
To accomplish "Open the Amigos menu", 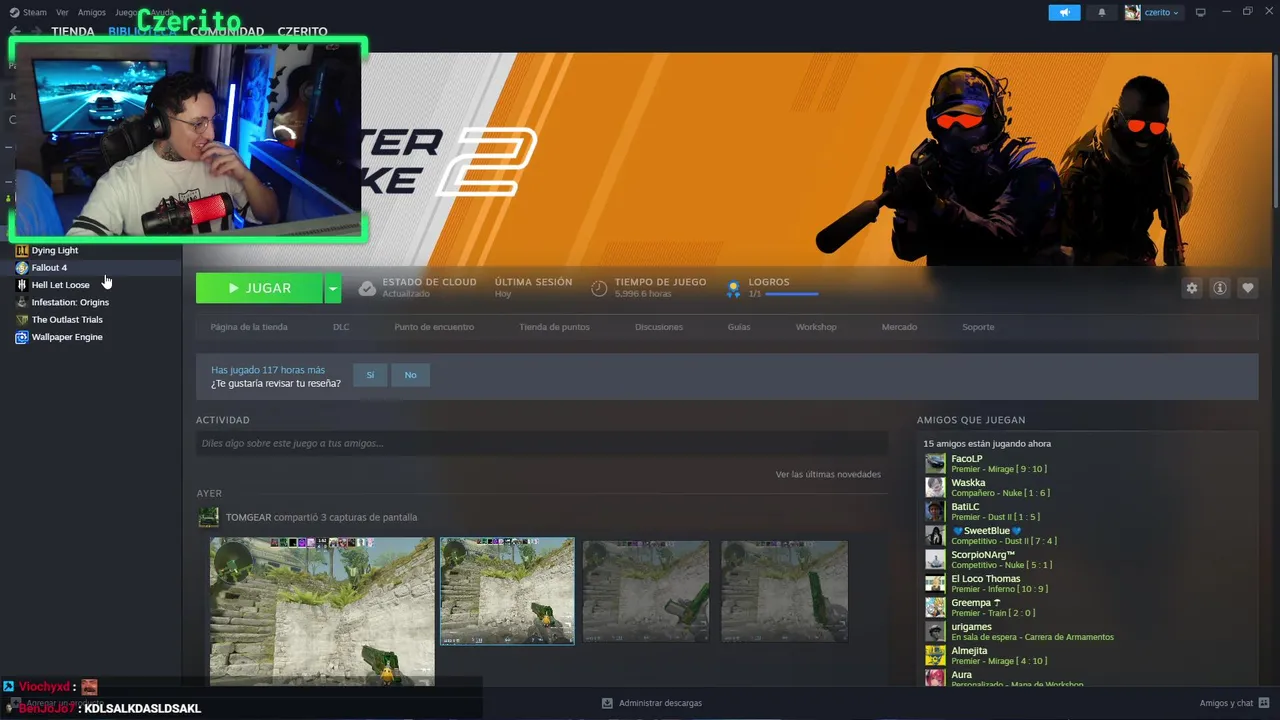I will coord(92,13).
